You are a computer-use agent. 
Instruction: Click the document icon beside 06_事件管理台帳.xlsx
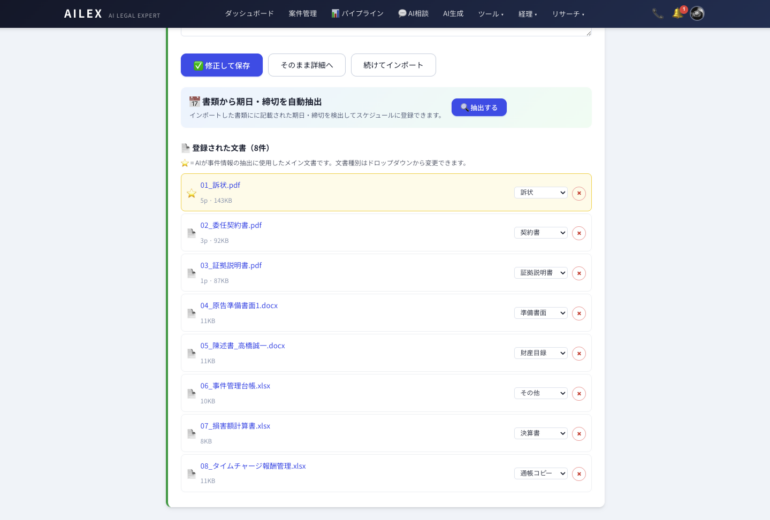pos(191,393)
